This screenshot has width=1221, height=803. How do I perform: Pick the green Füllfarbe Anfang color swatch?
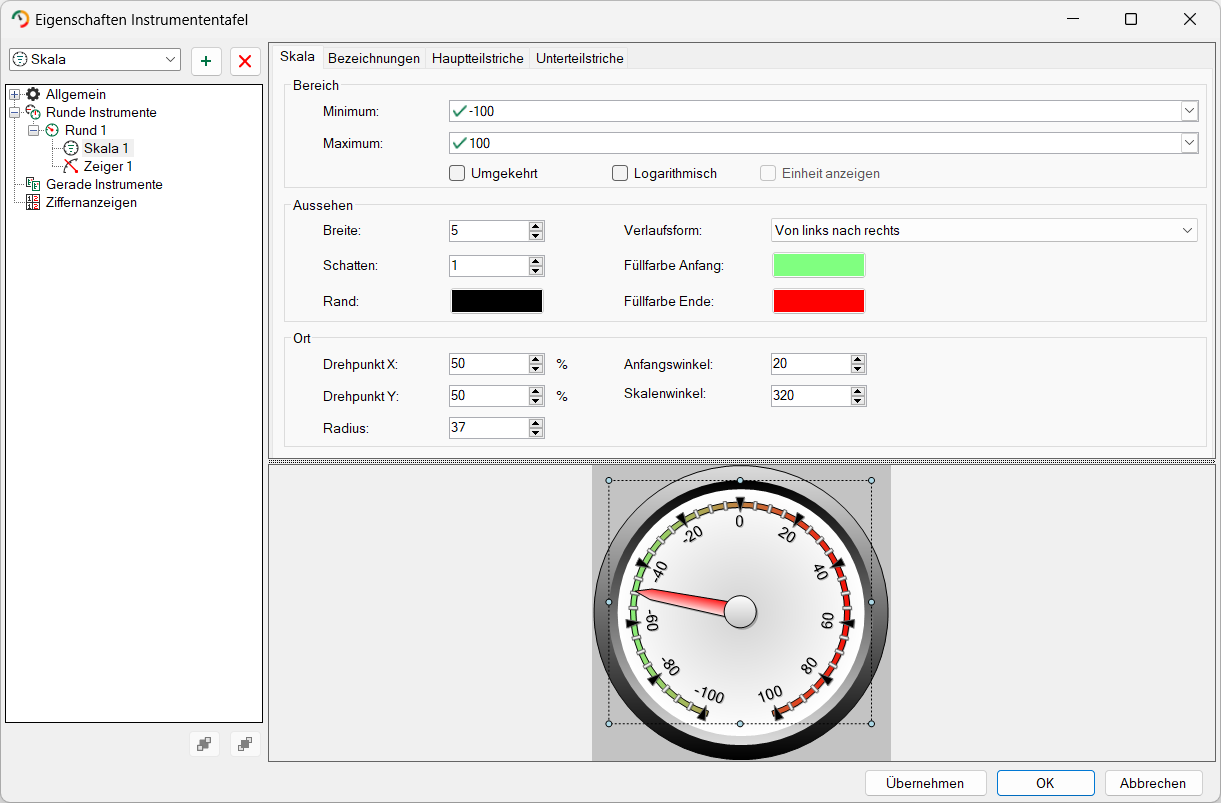[x=818, y=266]
